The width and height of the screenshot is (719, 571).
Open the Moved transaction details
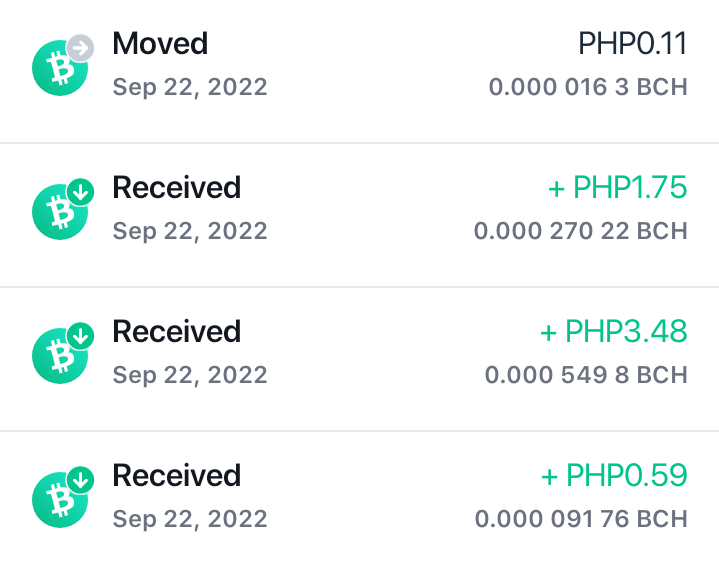(360, 71)
